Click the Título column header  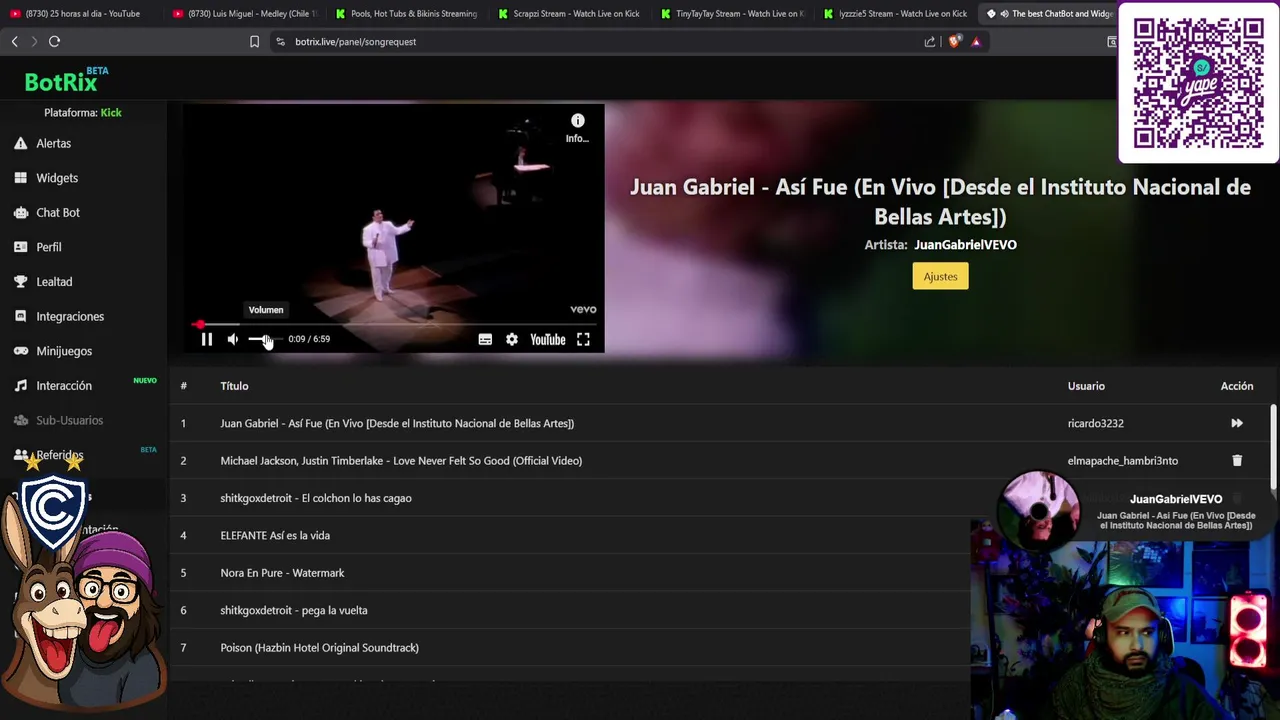[234, 386]
